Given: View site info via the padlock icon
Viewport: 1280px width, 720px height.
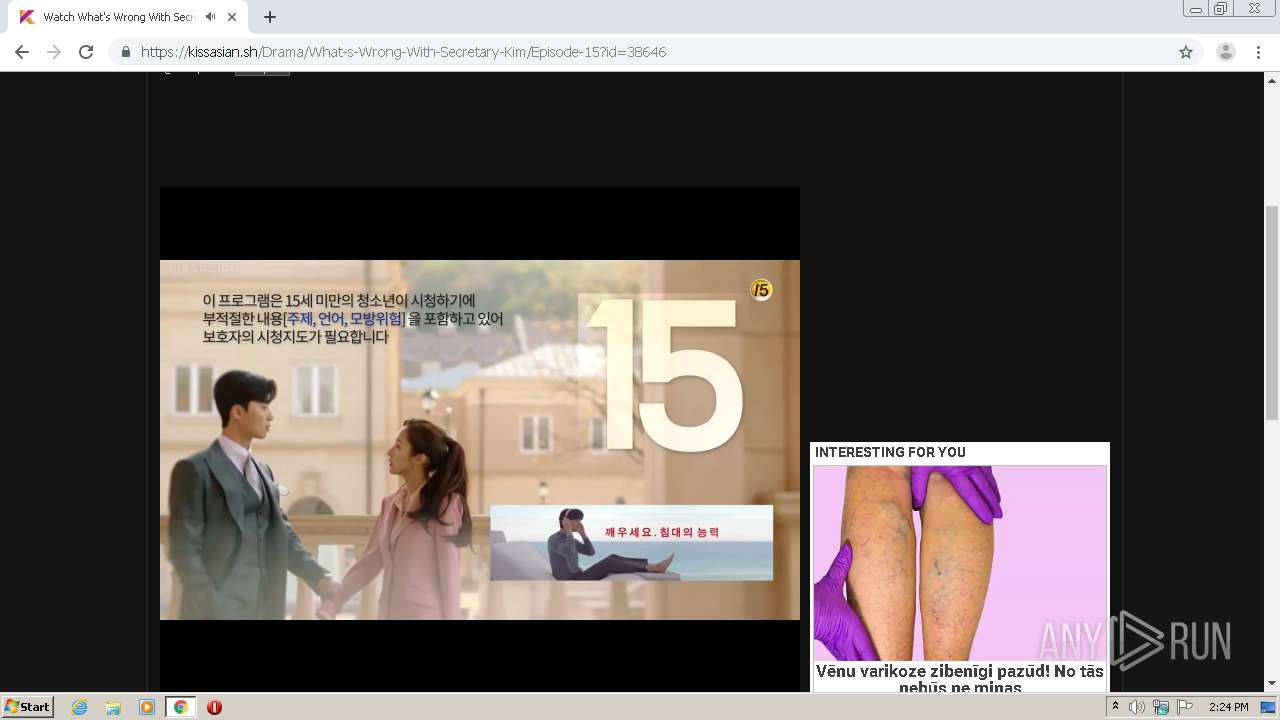Looking at the screenshot, I should [x=126, y=52].
